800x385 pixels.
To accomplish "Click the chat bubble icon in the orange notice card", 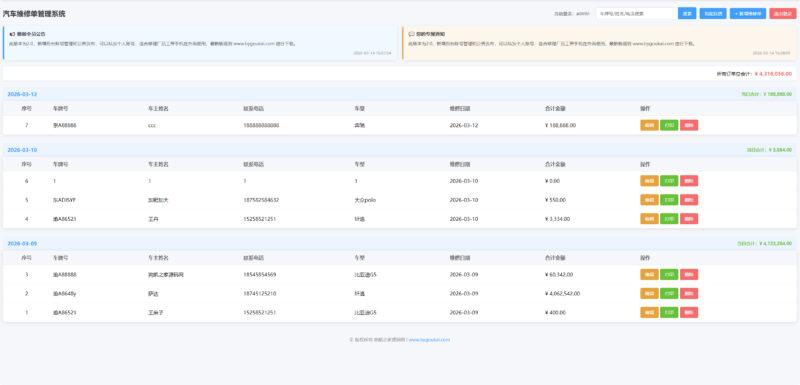I will click(x=411, y=34).
